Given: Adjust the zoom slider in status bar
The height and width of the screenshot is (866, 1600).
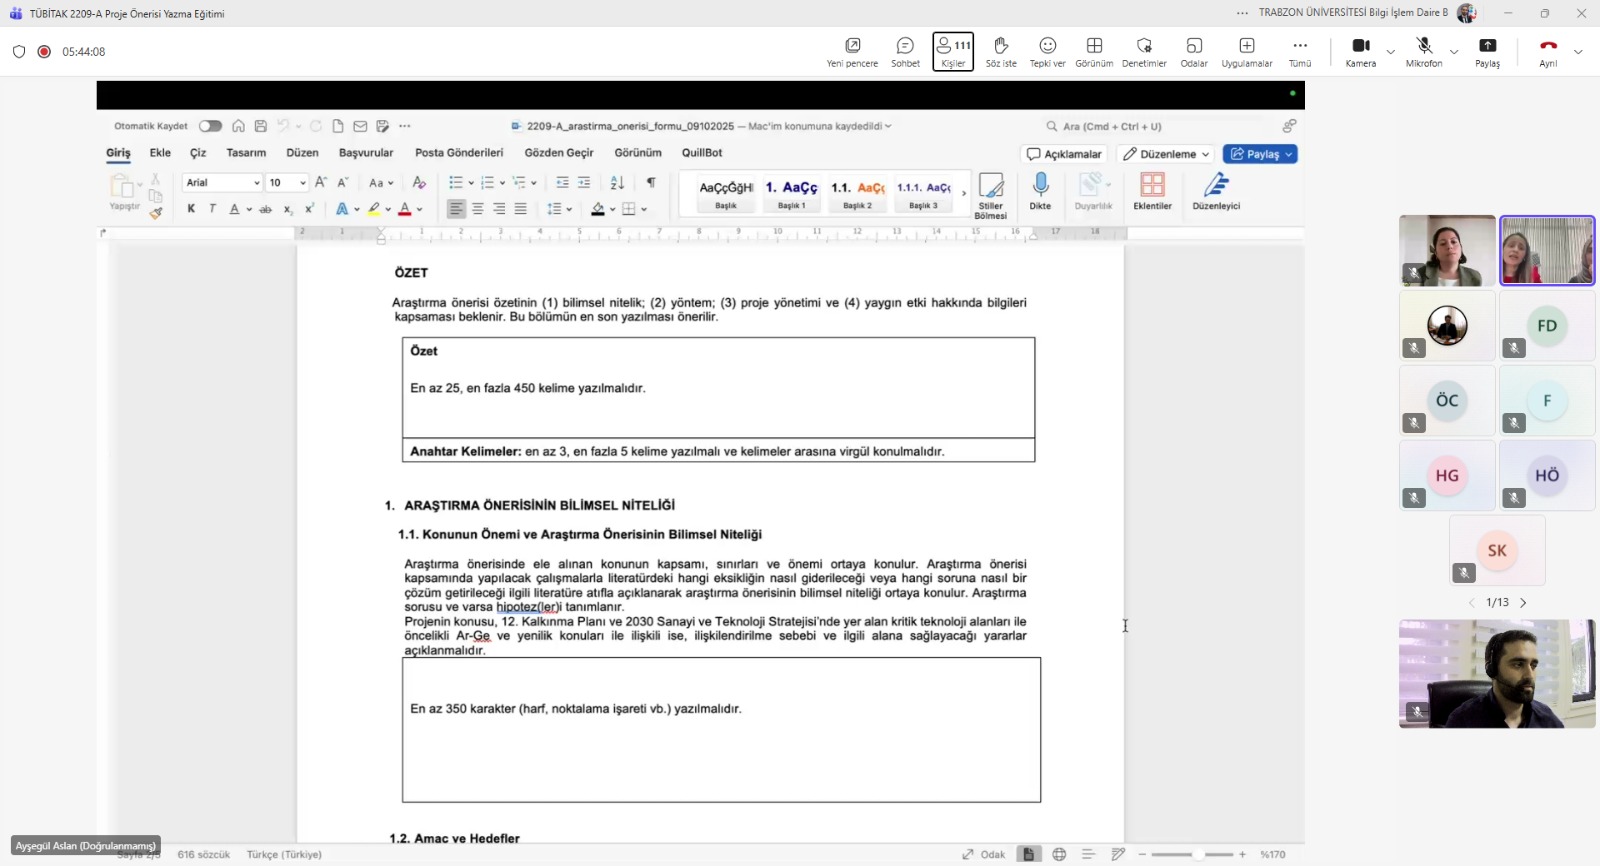Looking at the screenshot, I should (x=1198, y=854).
